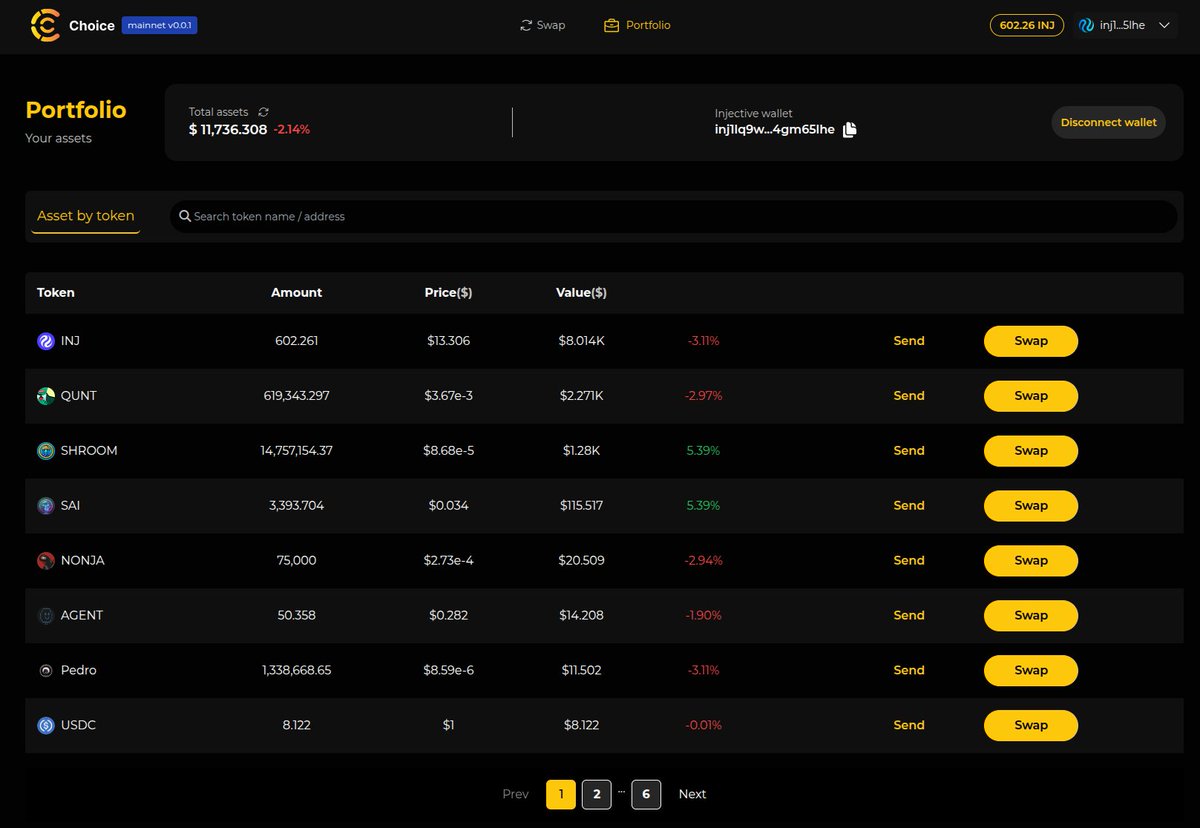Click the total assets value $ 11,736.308
1200x828 pixels.
(x=228, y=130)
